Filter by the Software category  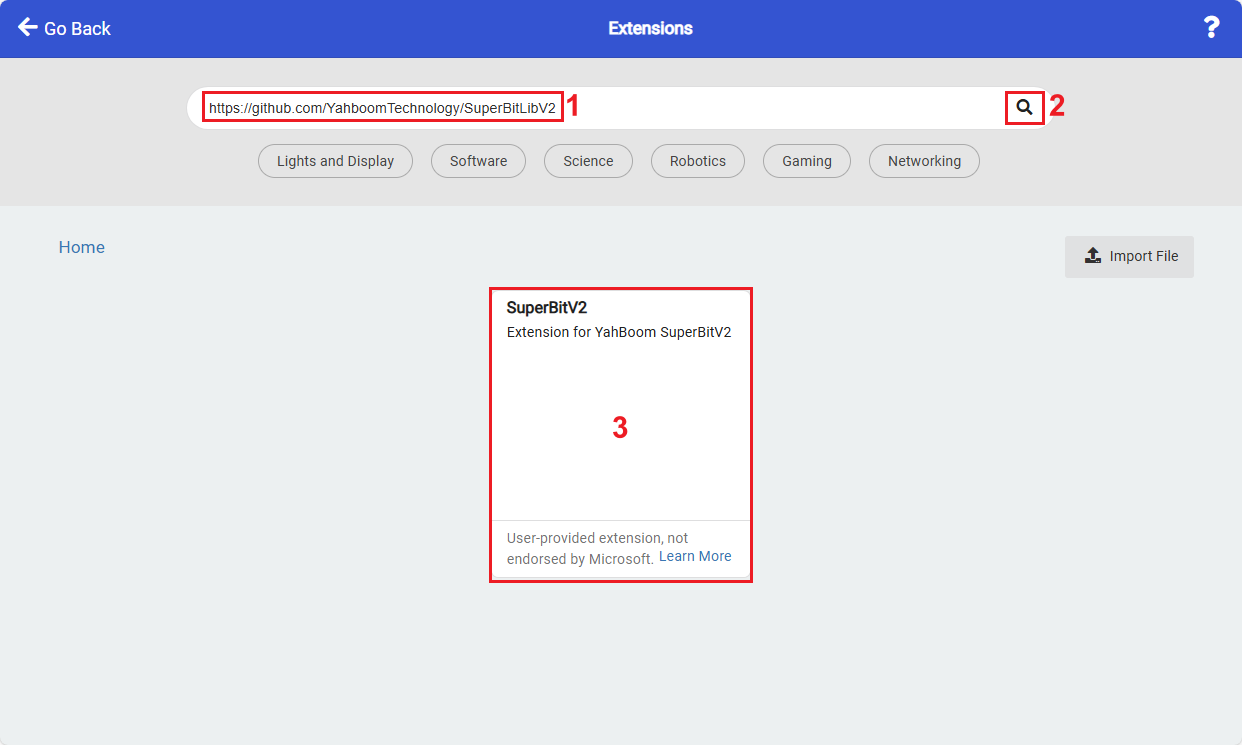click(478, 161)
